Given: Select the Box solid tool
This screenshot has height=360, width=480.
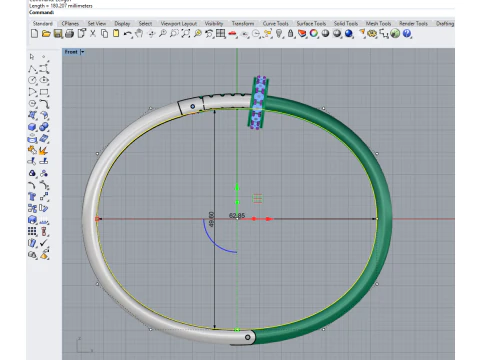Looking at the screenshot, I should (x=32, y=127).
